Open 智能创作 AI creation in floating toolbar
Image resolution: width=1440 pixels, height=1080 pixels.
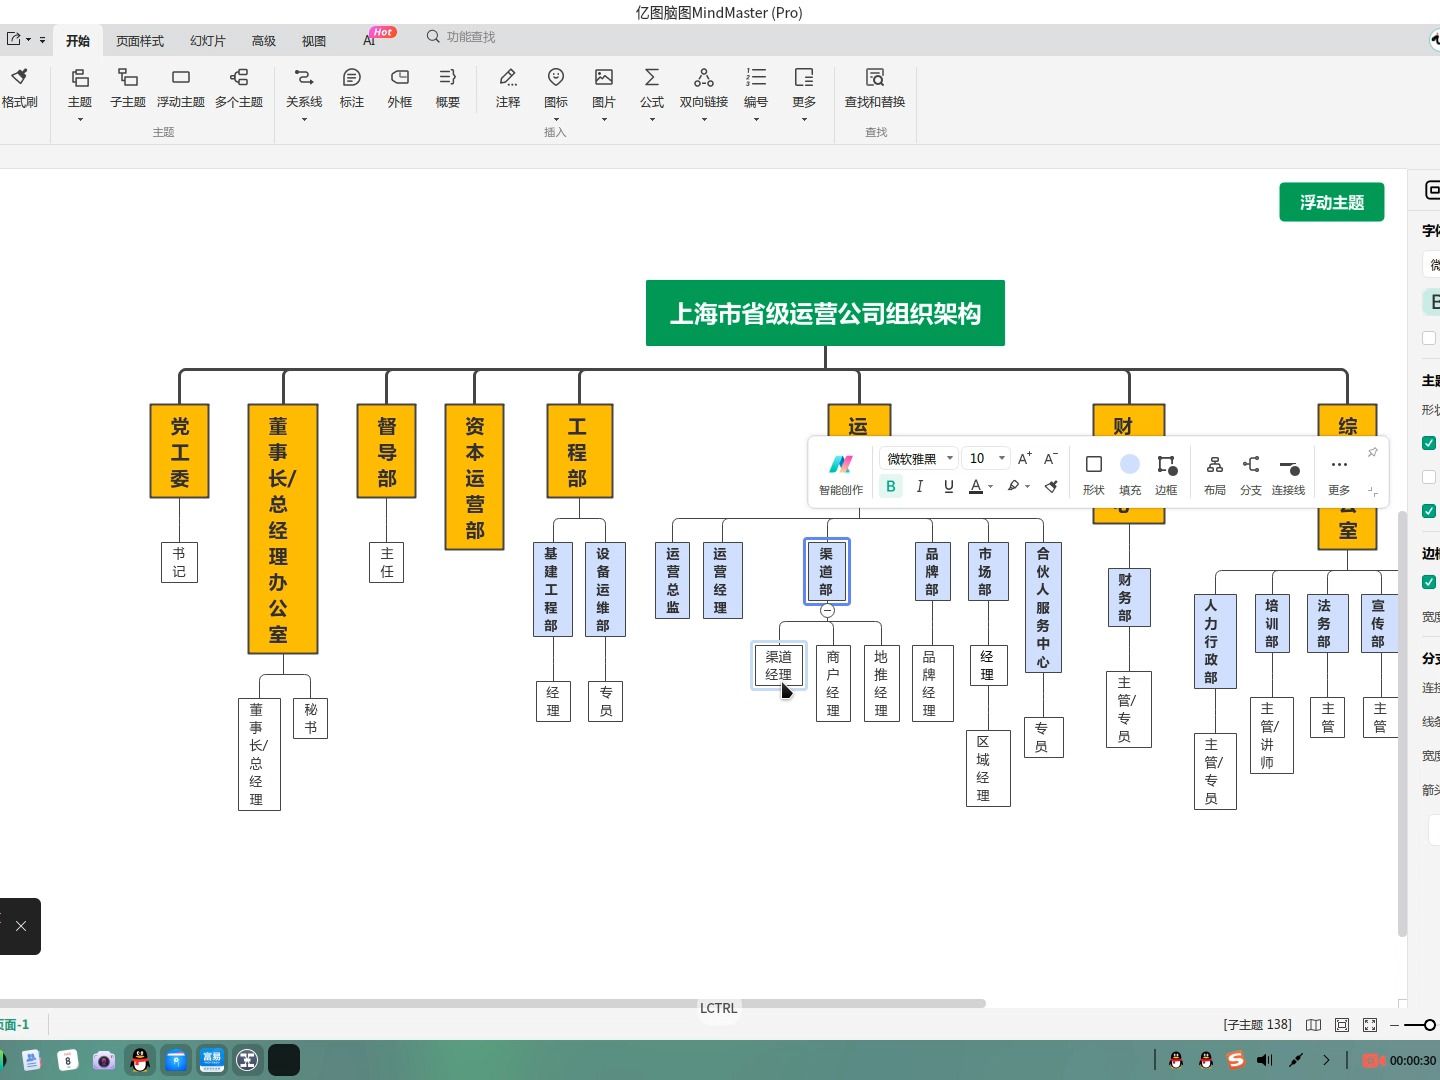841,474
